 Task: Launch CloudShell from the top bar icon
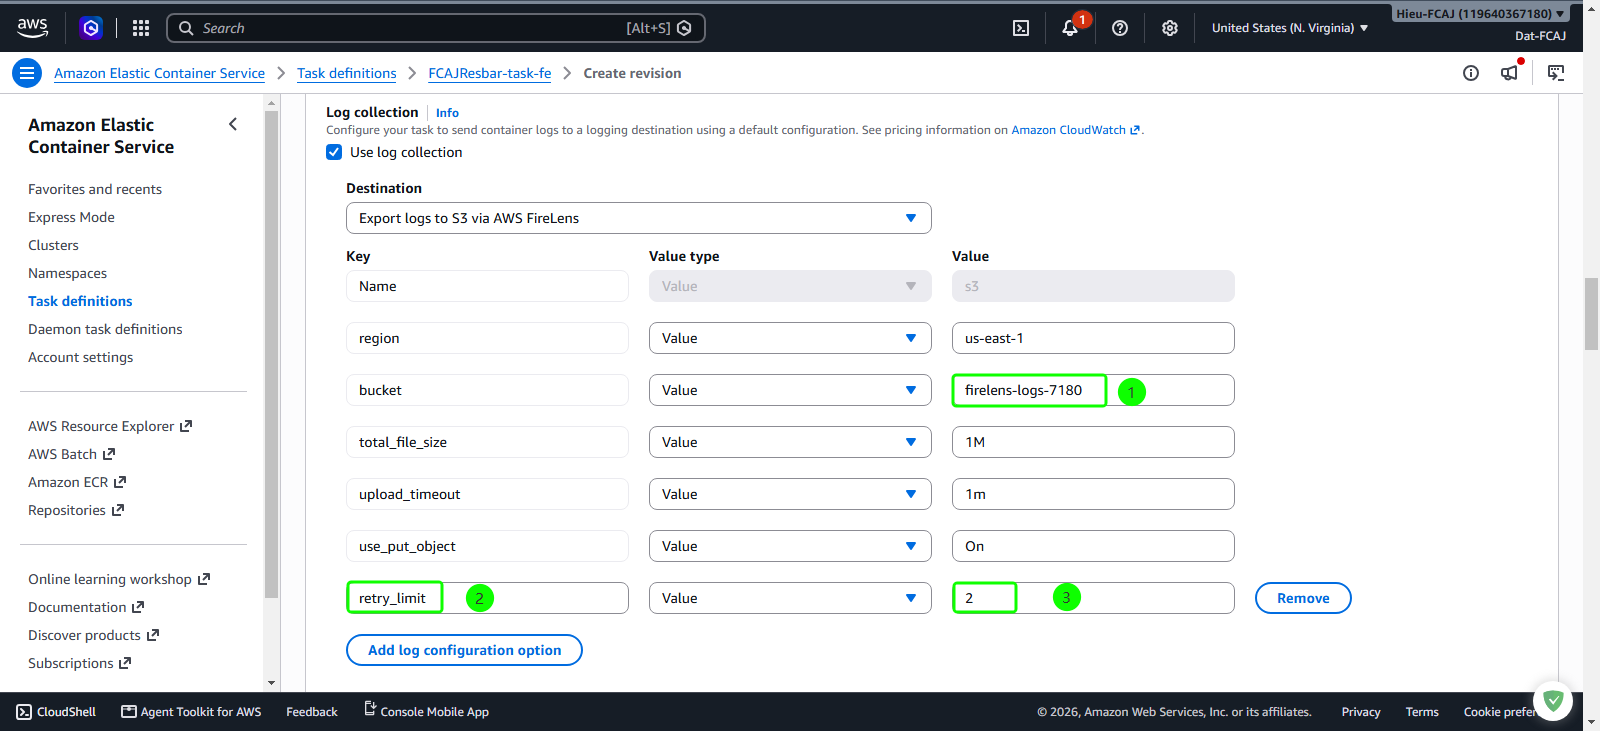(x=1021, y=28)
